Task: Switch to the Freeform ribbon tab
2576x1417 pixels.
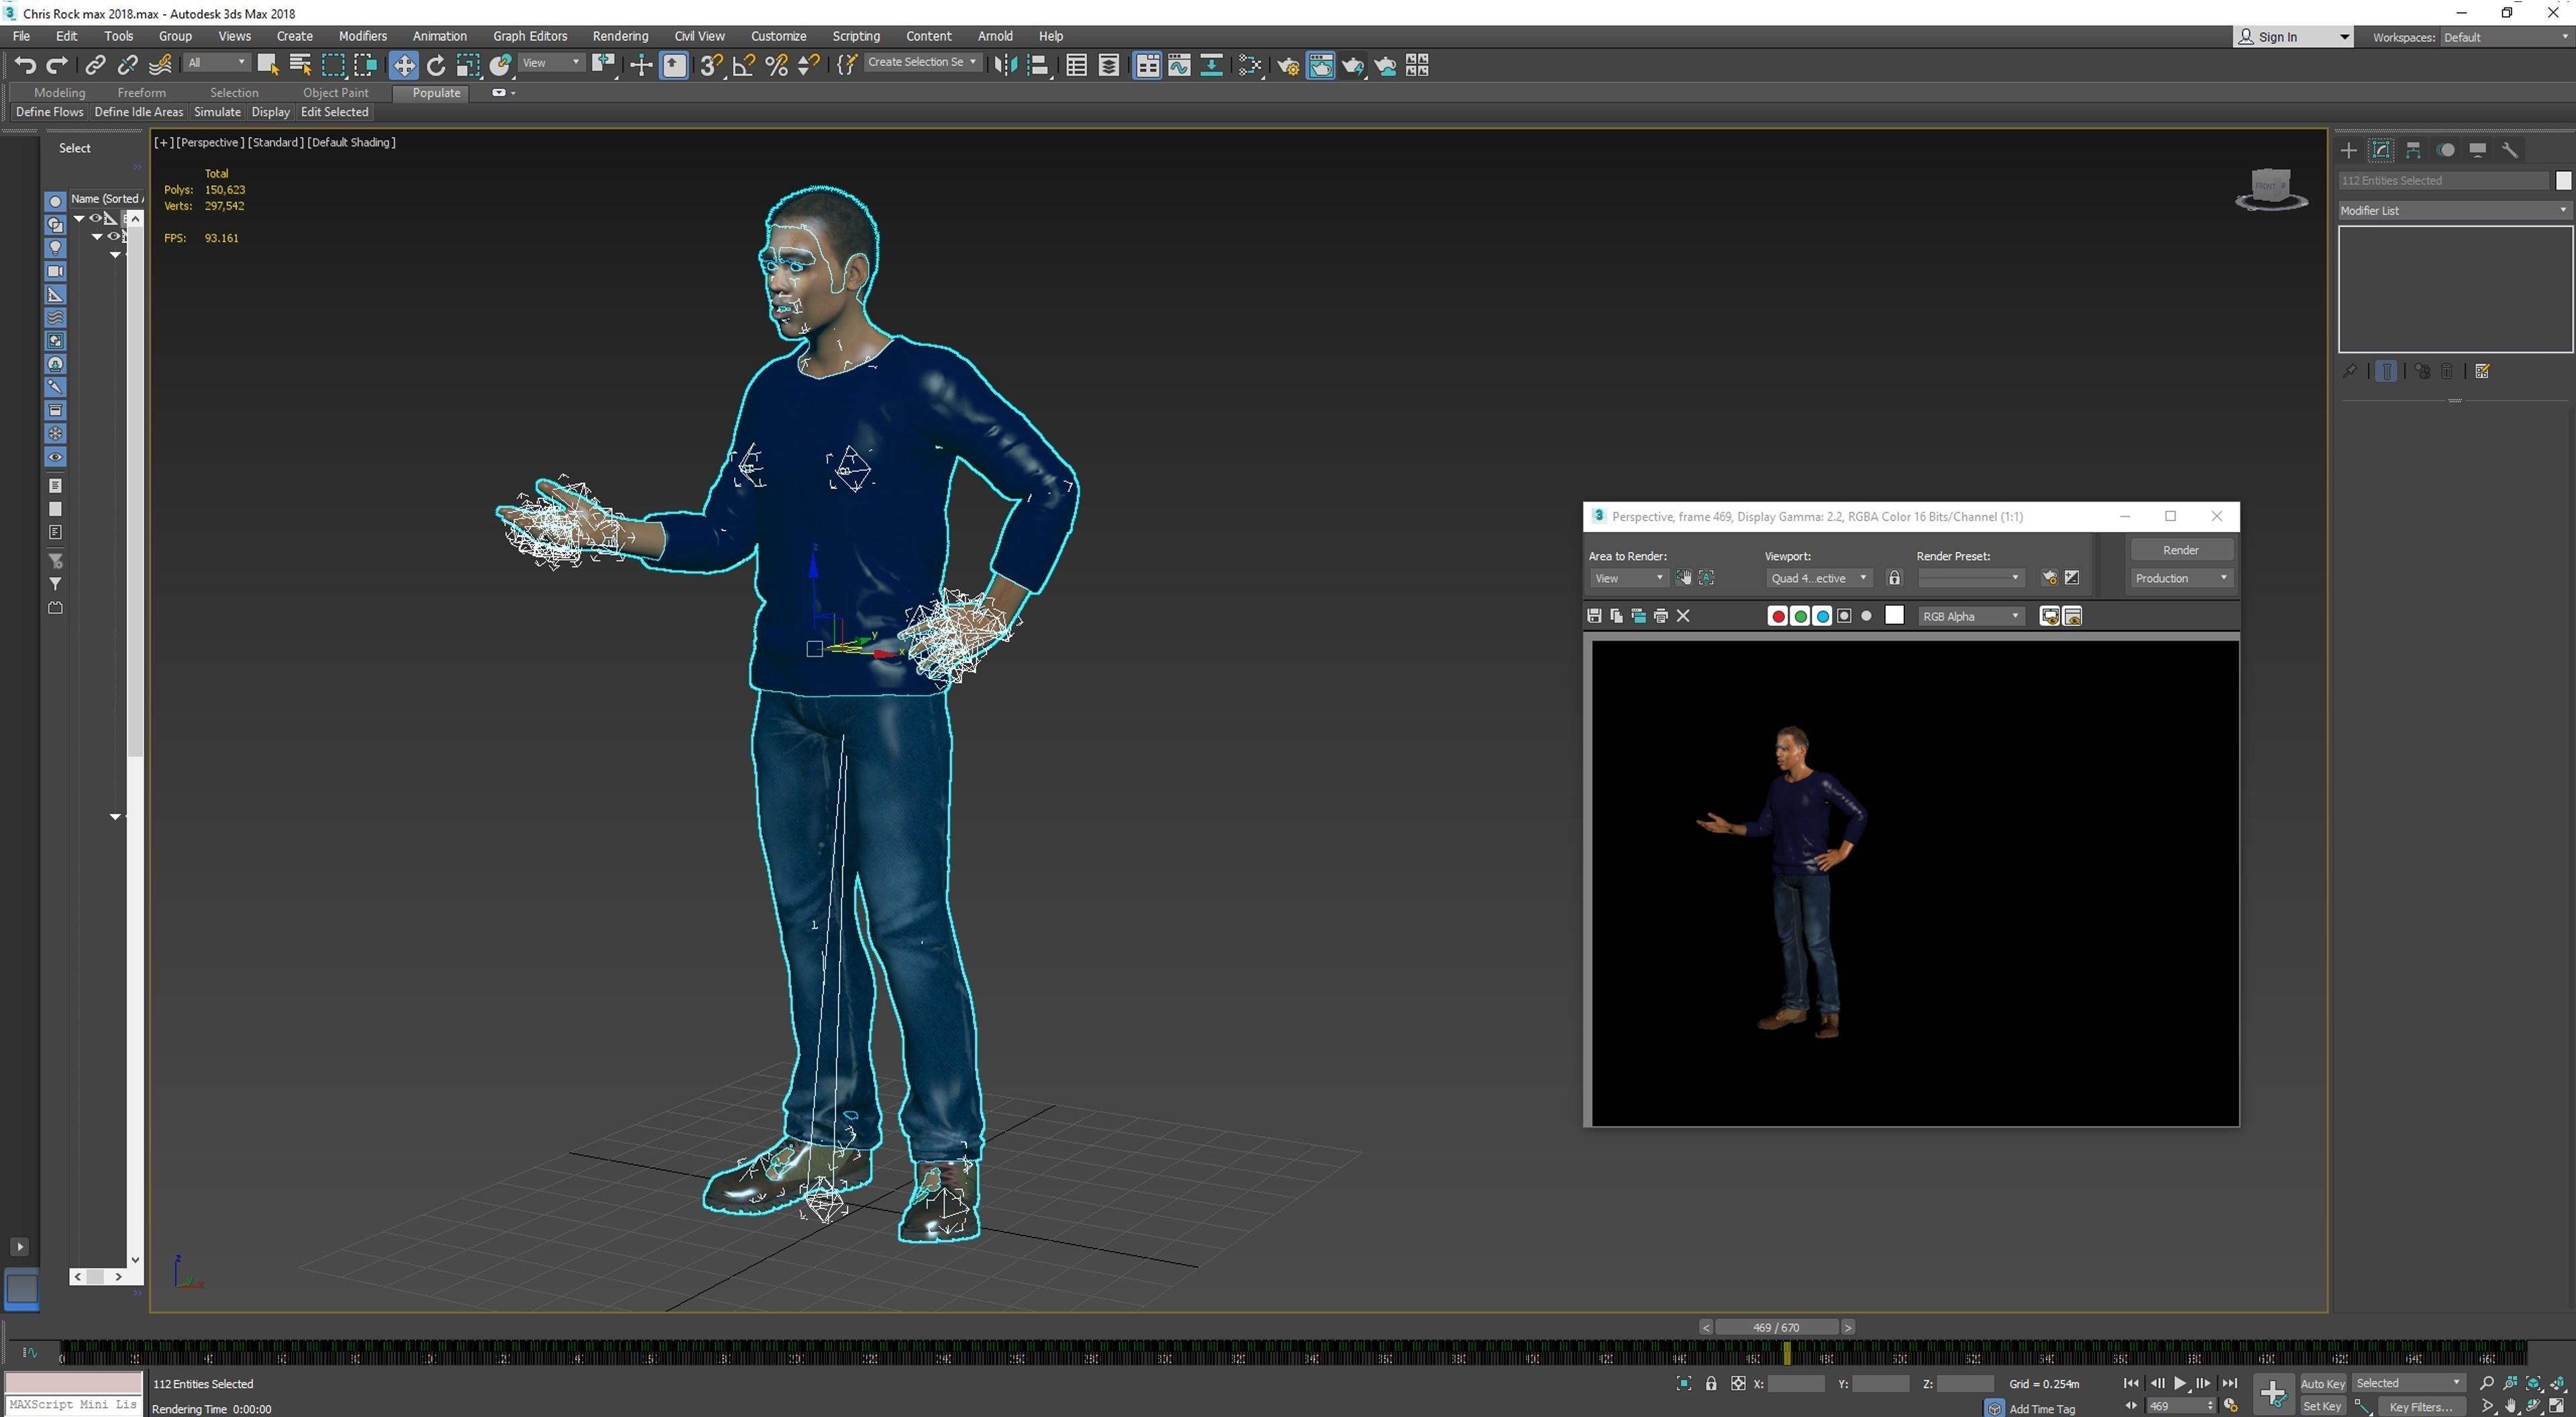Action: (x=142, y=93)
